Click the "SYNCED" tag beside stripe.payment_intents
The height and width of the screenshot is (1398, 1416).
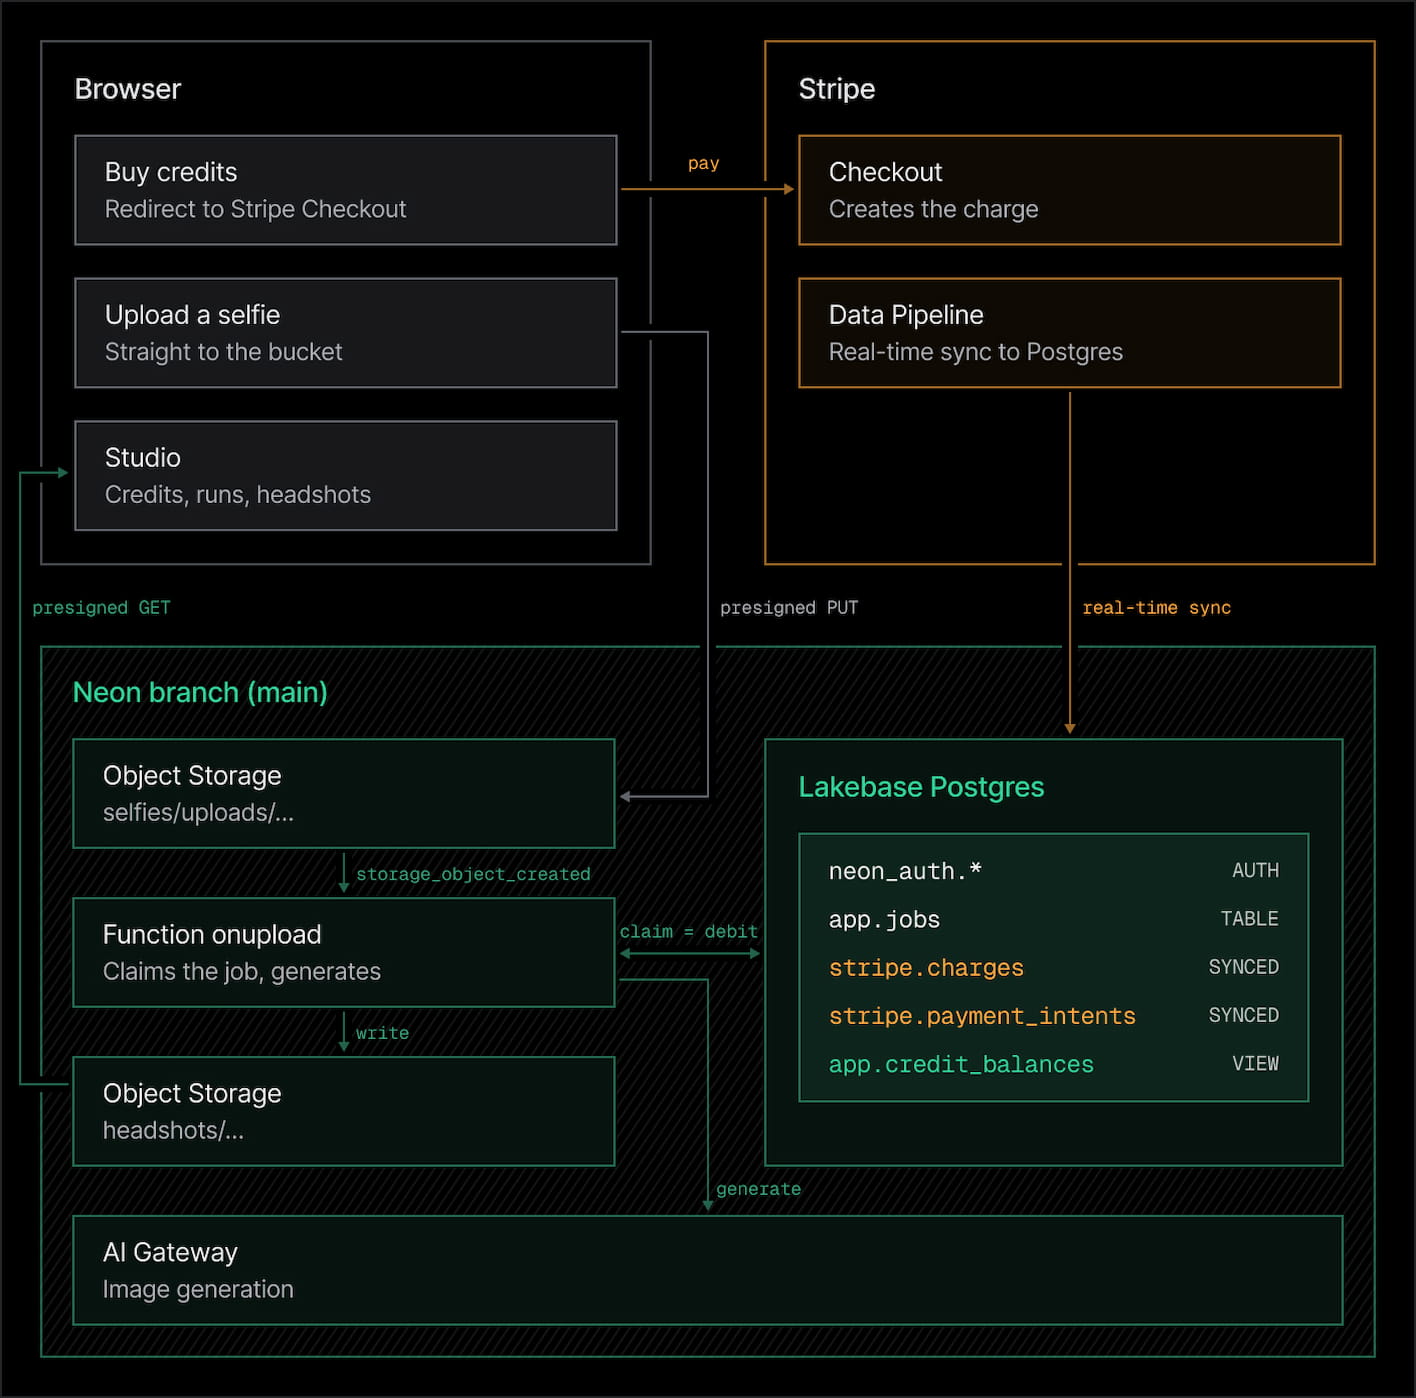1243,1014
